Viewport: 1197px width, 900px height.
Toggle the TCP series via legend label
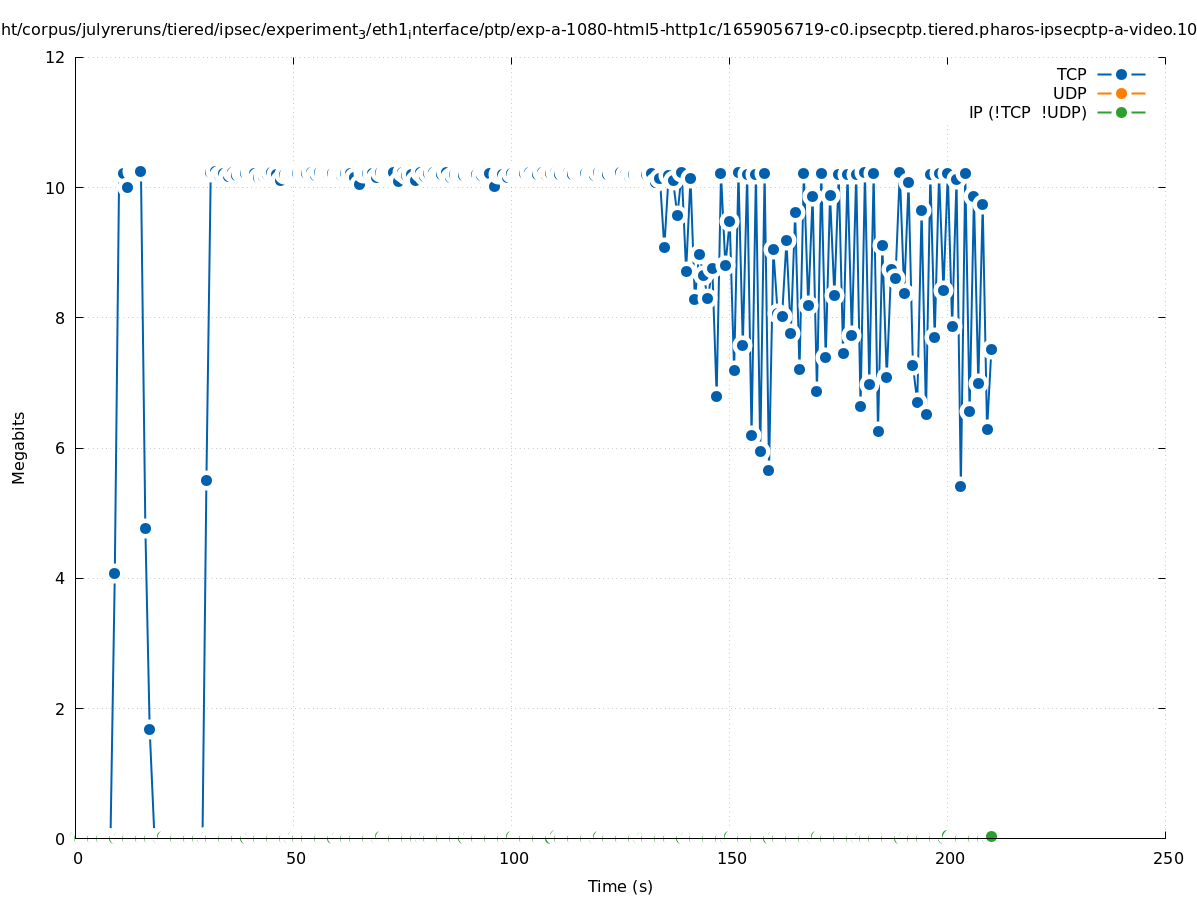[x=1071, y=74]
